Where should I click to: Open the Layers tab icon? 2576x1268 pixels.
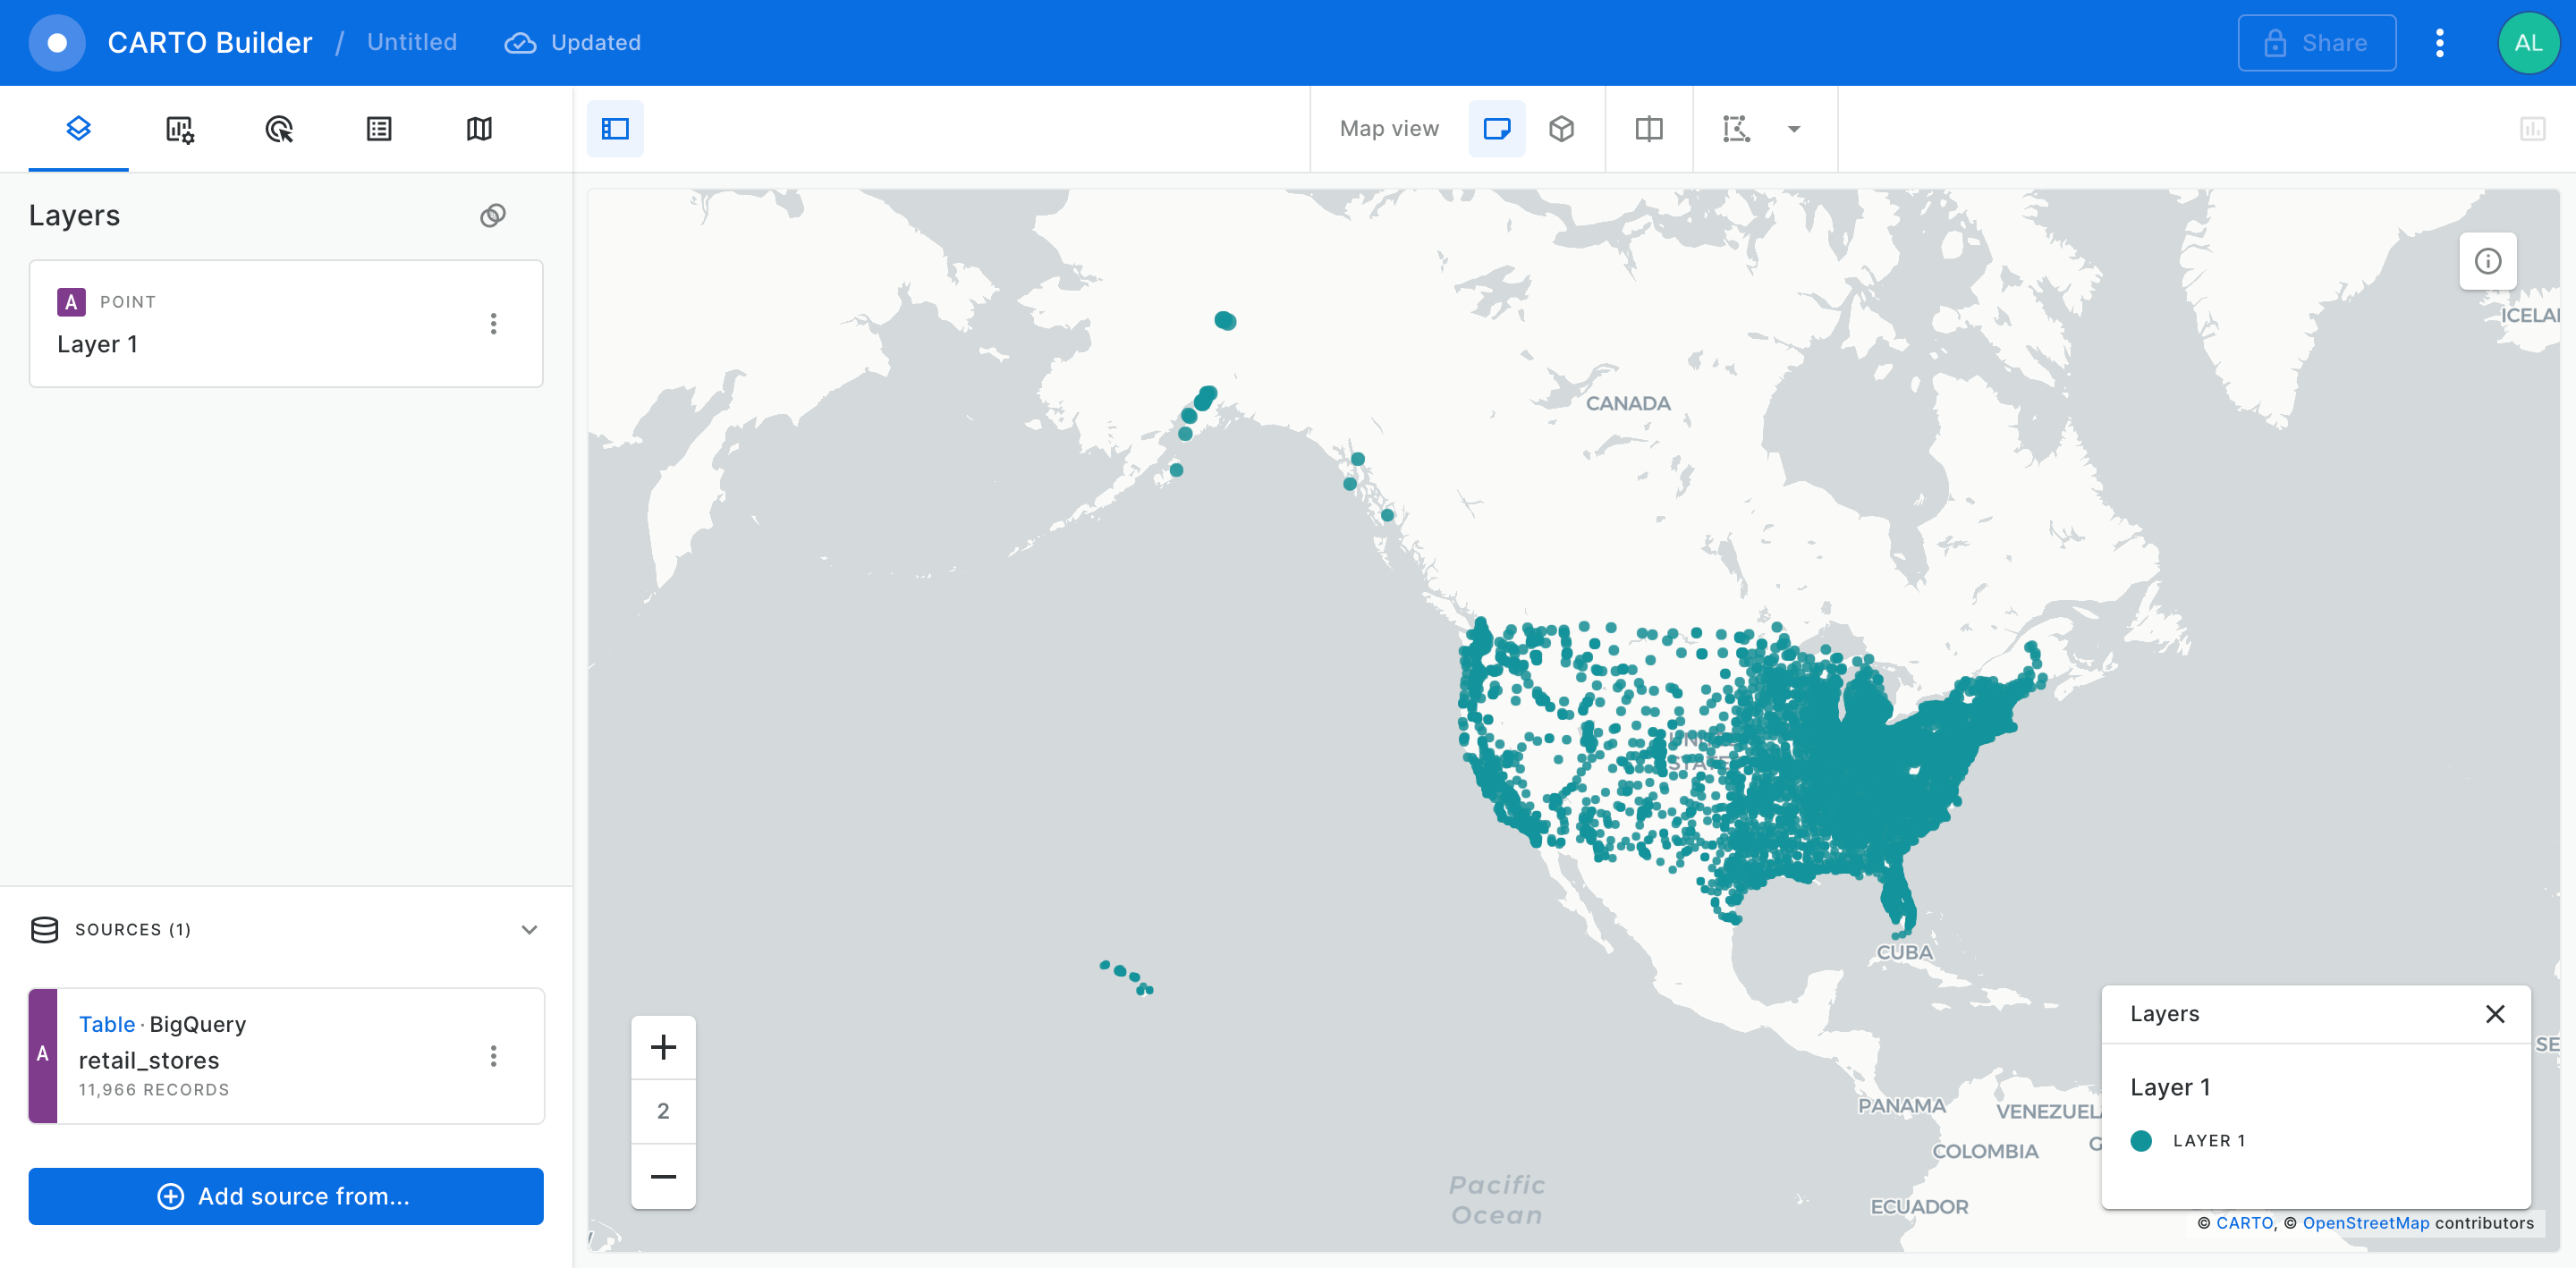[78, 128]
